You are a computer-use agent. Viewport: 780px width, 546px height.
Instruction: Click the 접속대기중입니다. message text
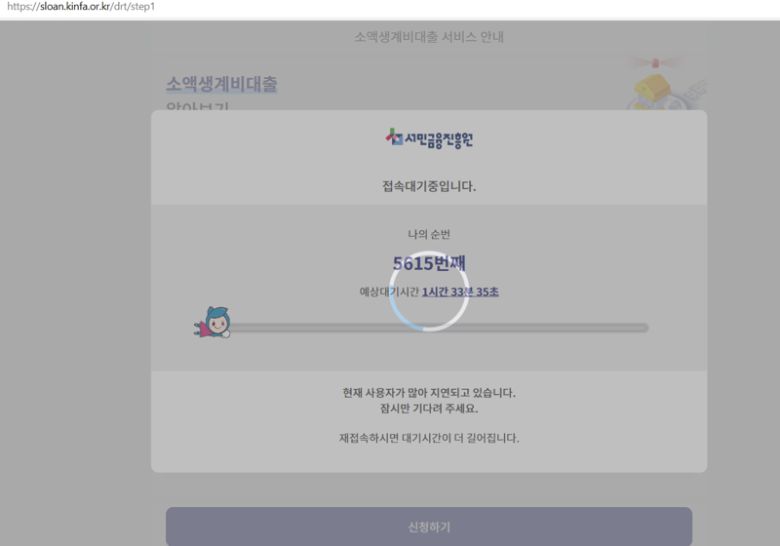(x=429, y=186)
